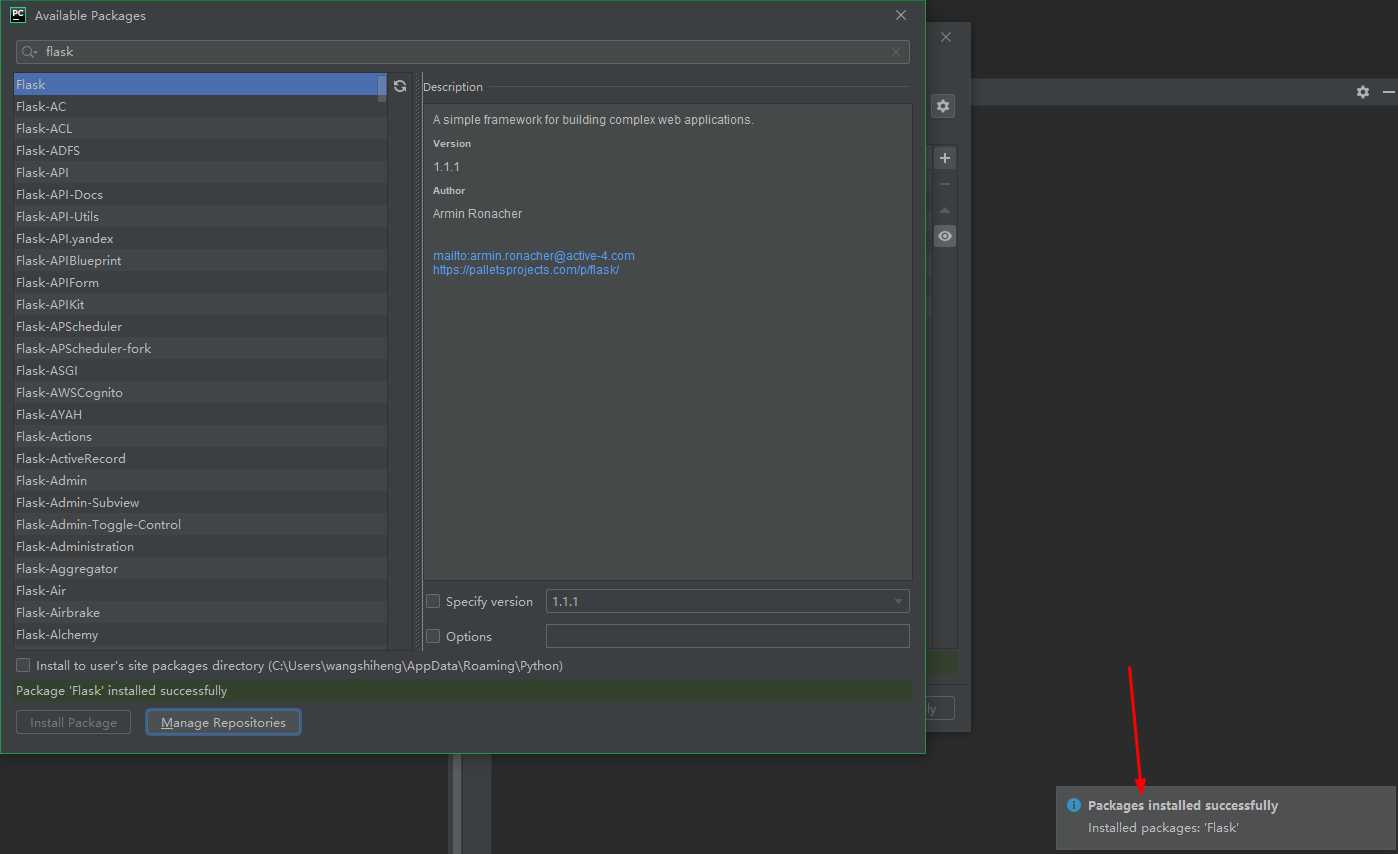1398x854 pixels.
Task: Open gear settings in Settings dialog behind
Action: point(943,106)
